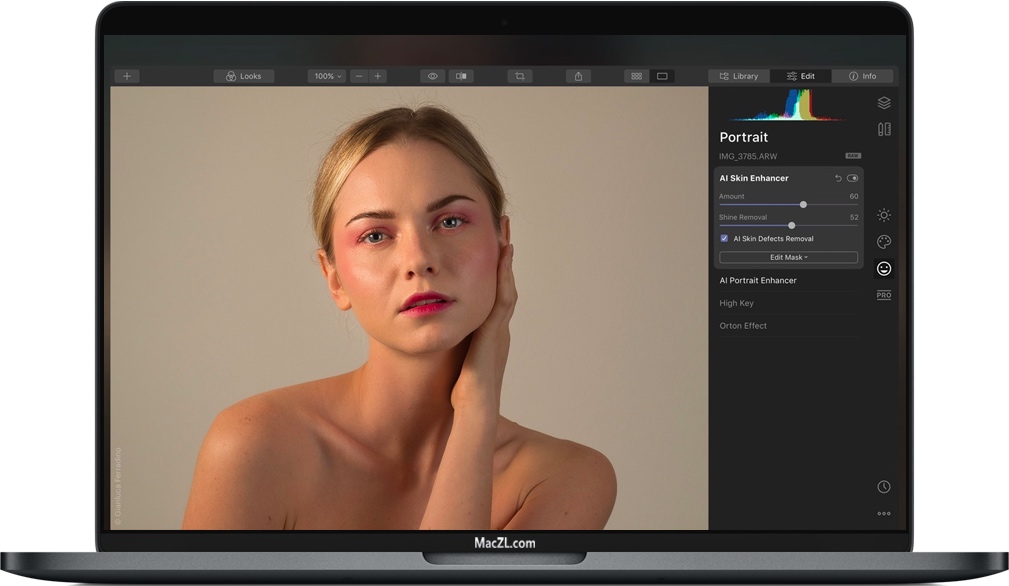Open the Edit Mask dropdown
The image size is (1009, 586).
point(788,257)
